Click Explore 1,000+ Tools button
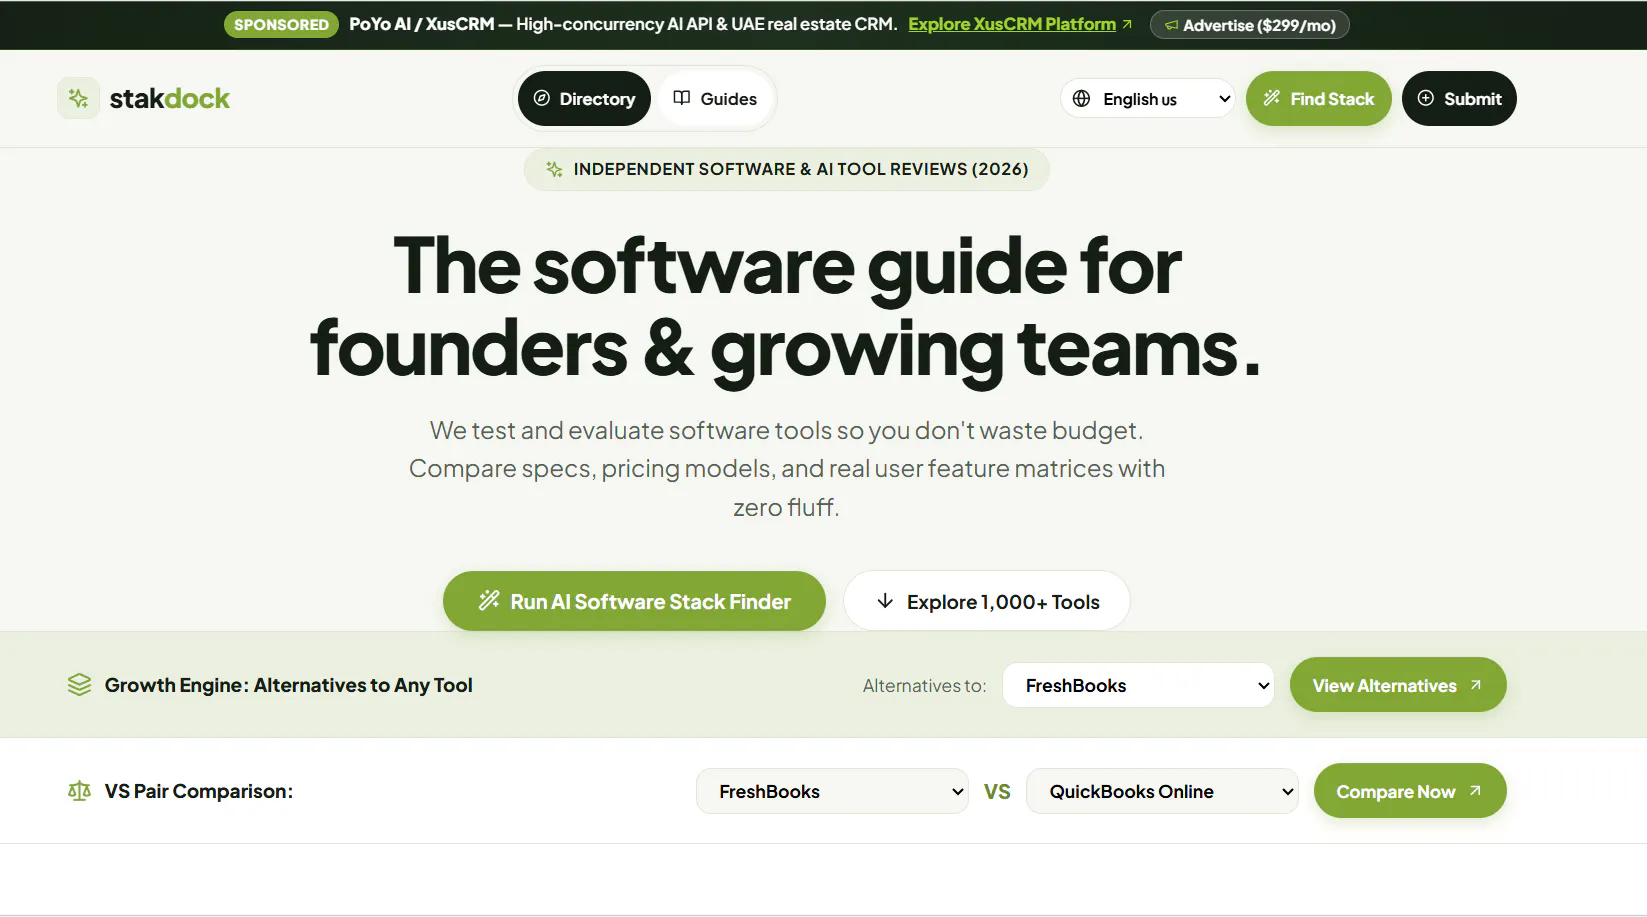 987,601
